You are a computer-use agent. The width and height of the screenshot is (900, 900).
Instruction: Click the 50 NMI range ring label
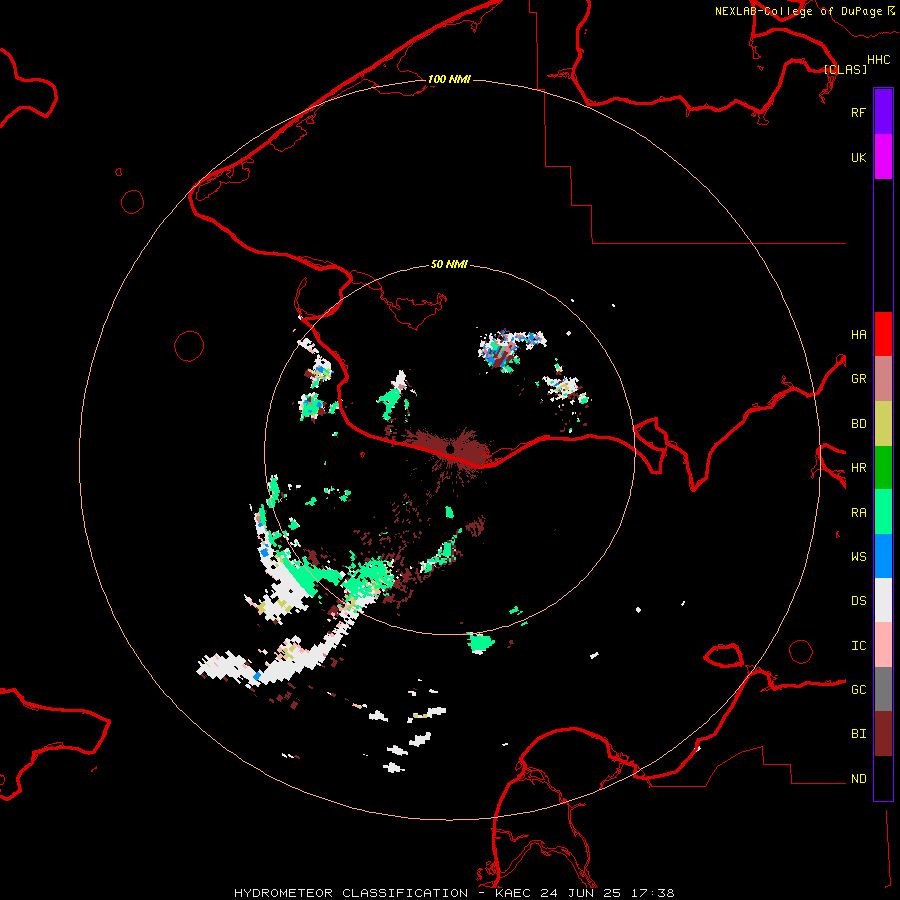click(449, 264)
